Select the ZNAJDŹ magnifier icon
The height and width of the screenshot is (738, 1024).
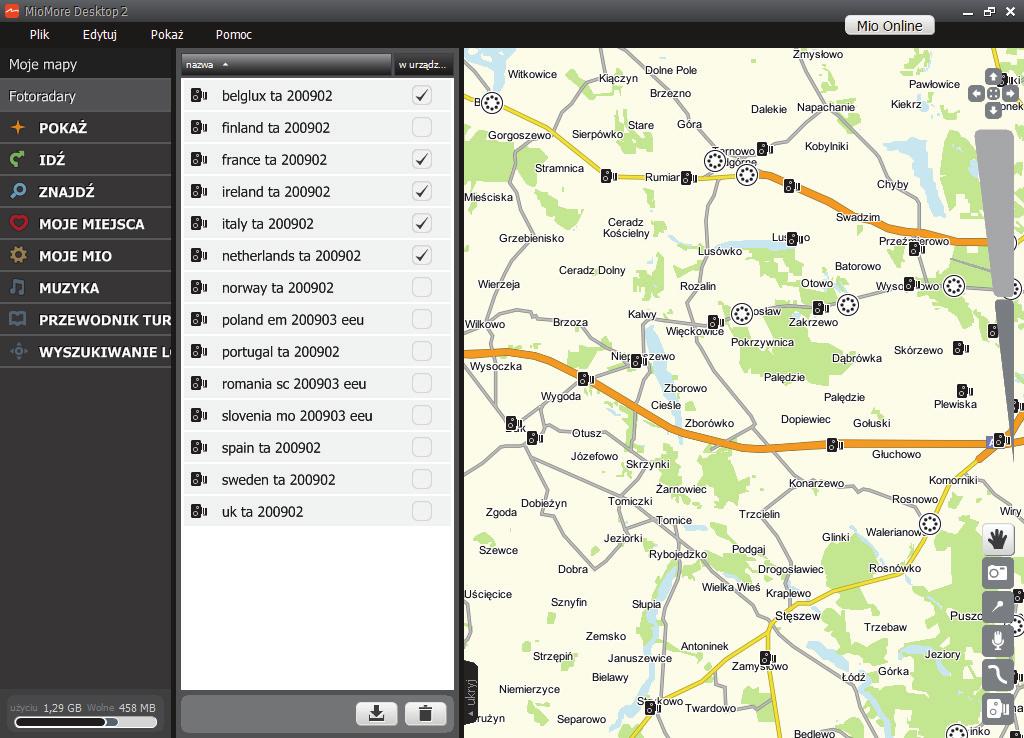(x=18, y=191)
